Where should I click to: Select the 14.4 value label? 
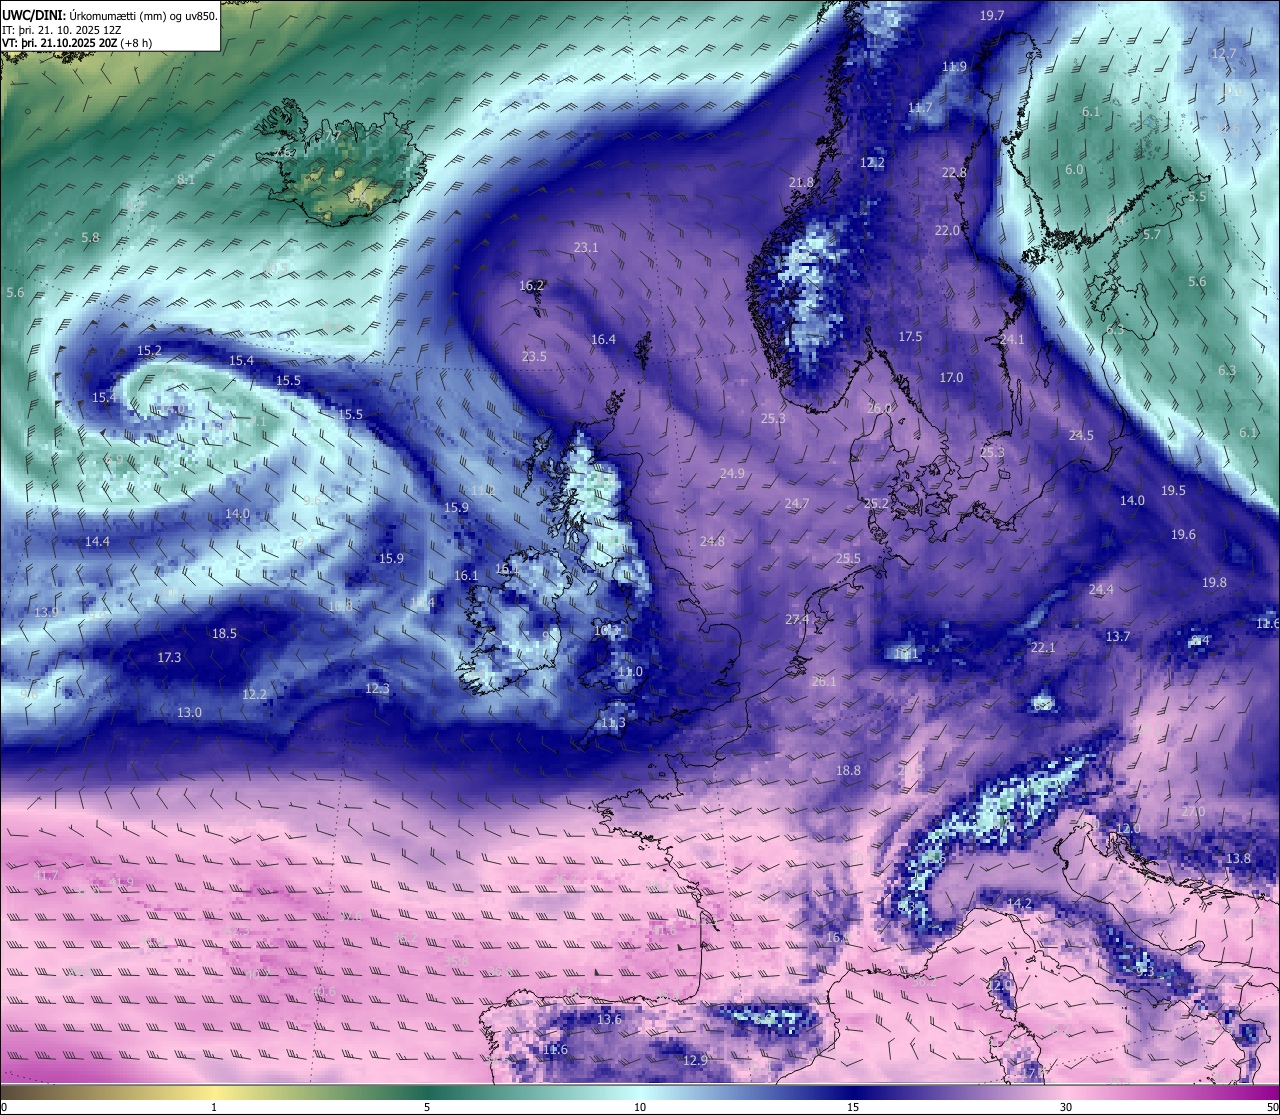[x=97, y=541]
